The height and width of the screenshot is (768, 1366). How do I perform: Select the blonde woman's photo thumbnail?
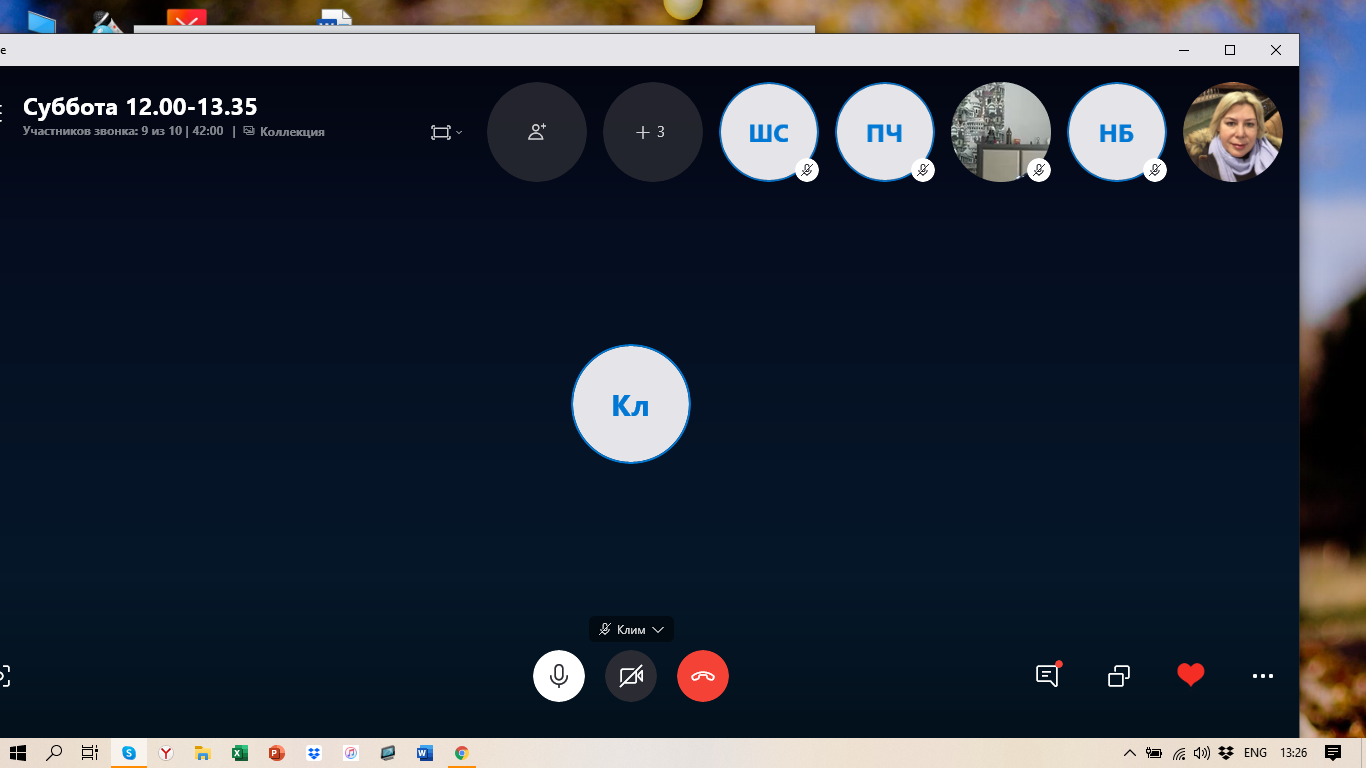coord(1232,132)
